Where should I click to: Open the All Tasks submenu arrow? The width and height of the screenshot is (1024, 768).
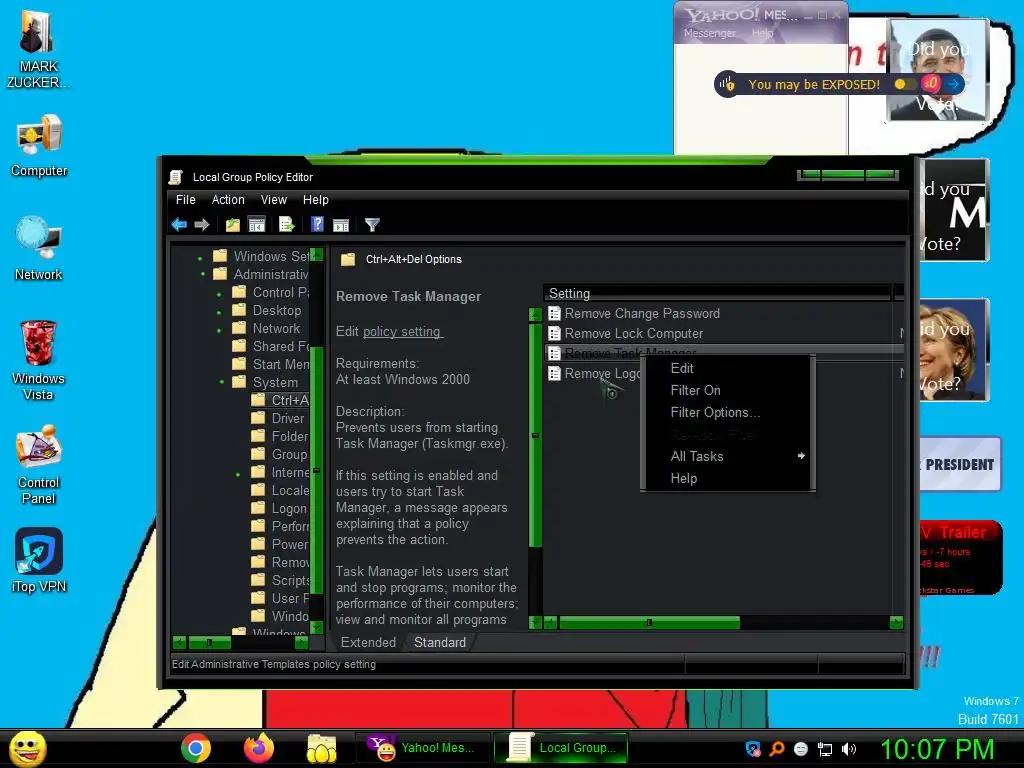pos(801,456)
